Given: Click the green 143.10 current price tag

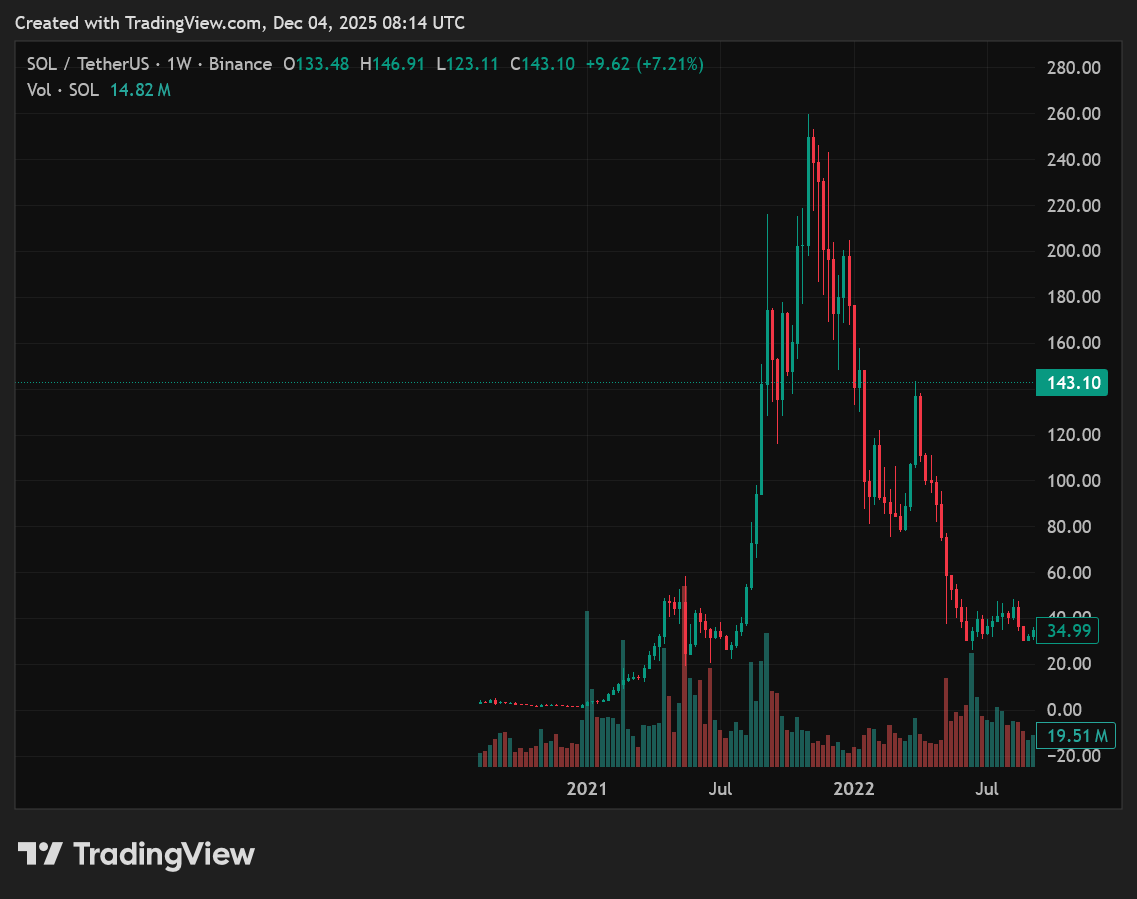Looking at the screenshot, I should tap(1071, 383).
